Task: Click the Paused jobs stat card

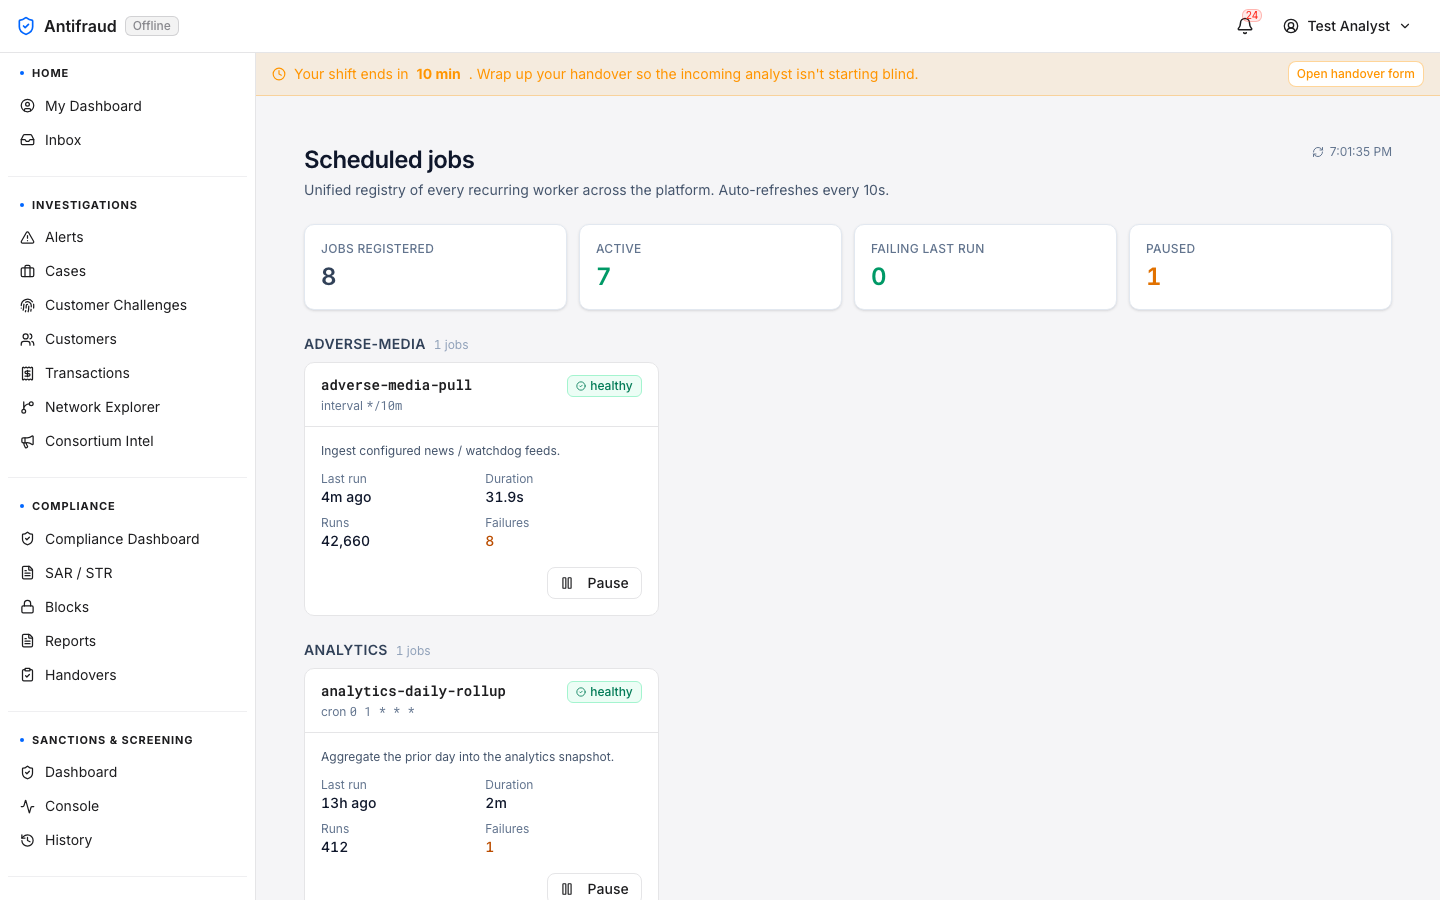Action: point(1260,267)
